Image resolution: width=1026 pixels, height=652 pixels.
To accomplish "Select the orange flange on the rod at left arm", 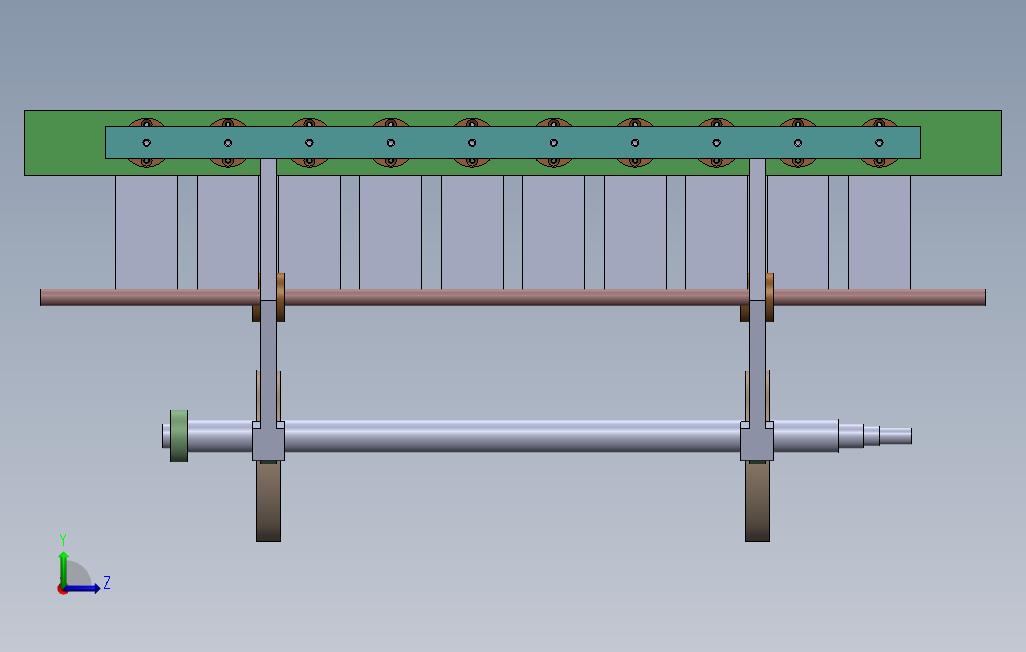I will 281,297.
